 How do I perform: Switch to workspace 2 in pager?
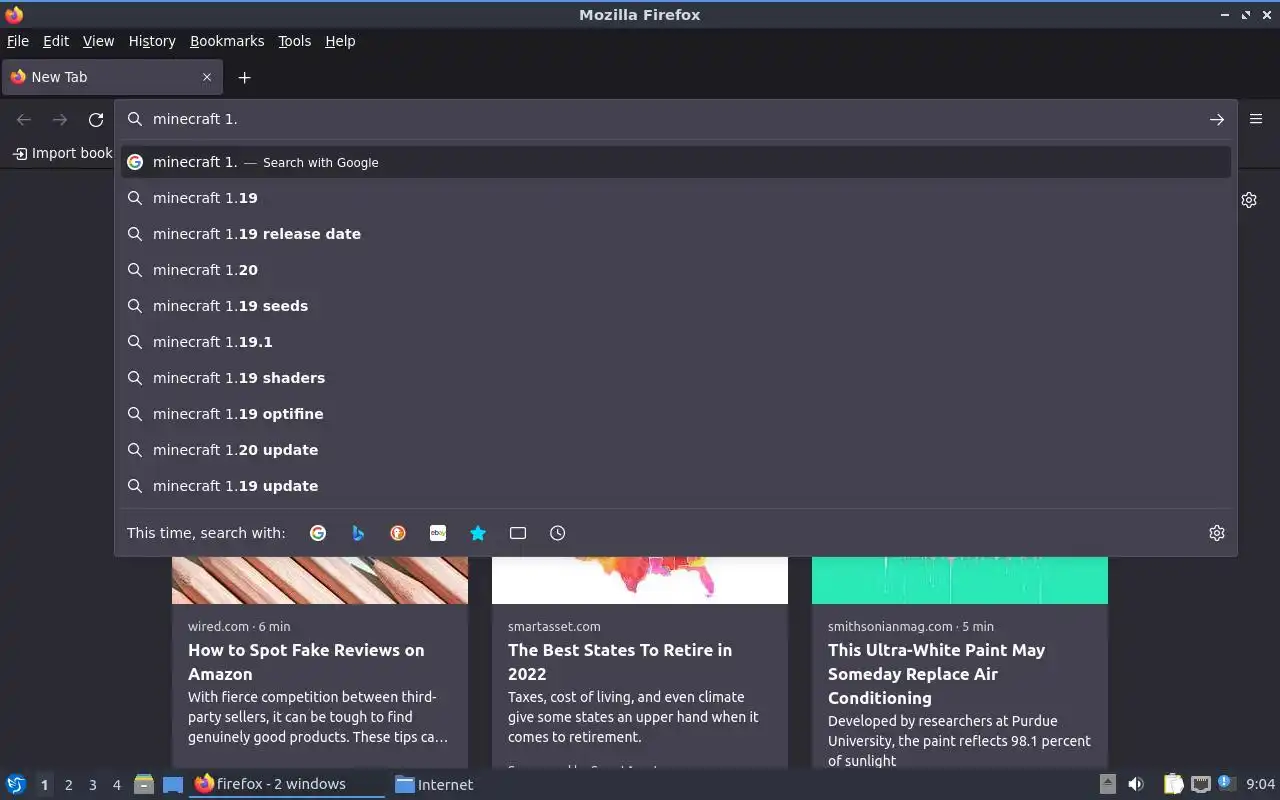68,785
